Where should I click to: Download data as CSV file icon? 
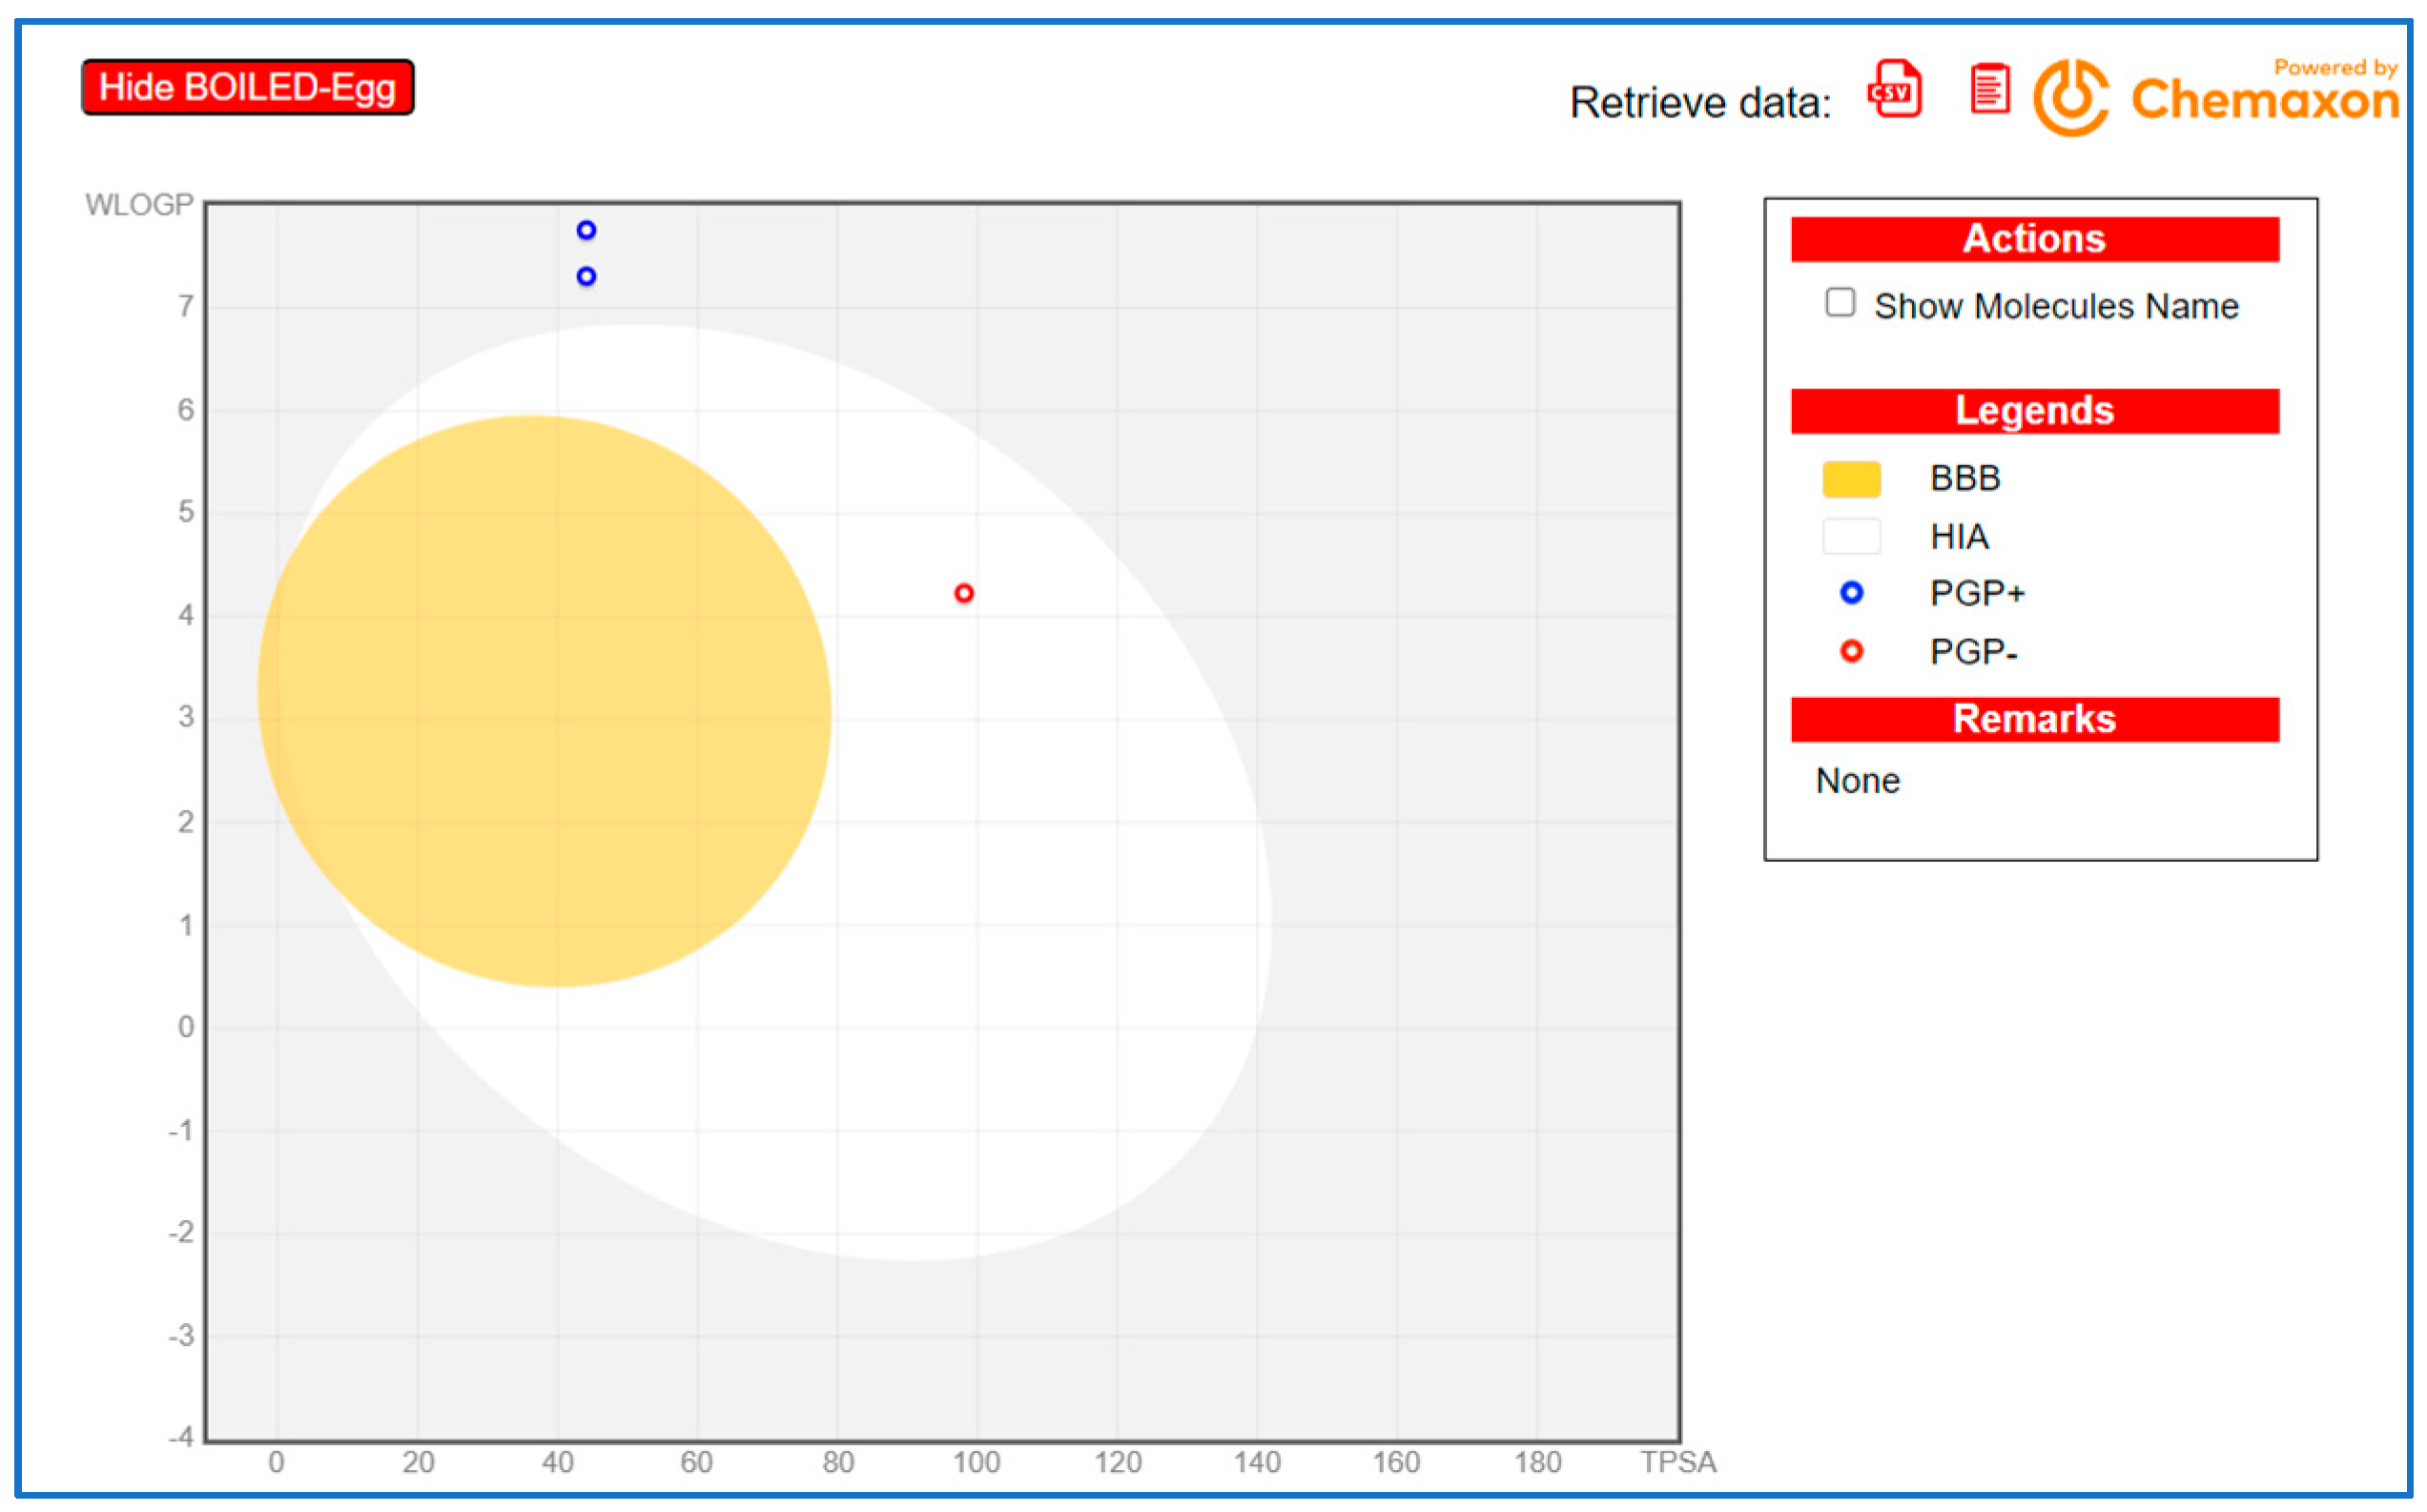click(1894, 90)
